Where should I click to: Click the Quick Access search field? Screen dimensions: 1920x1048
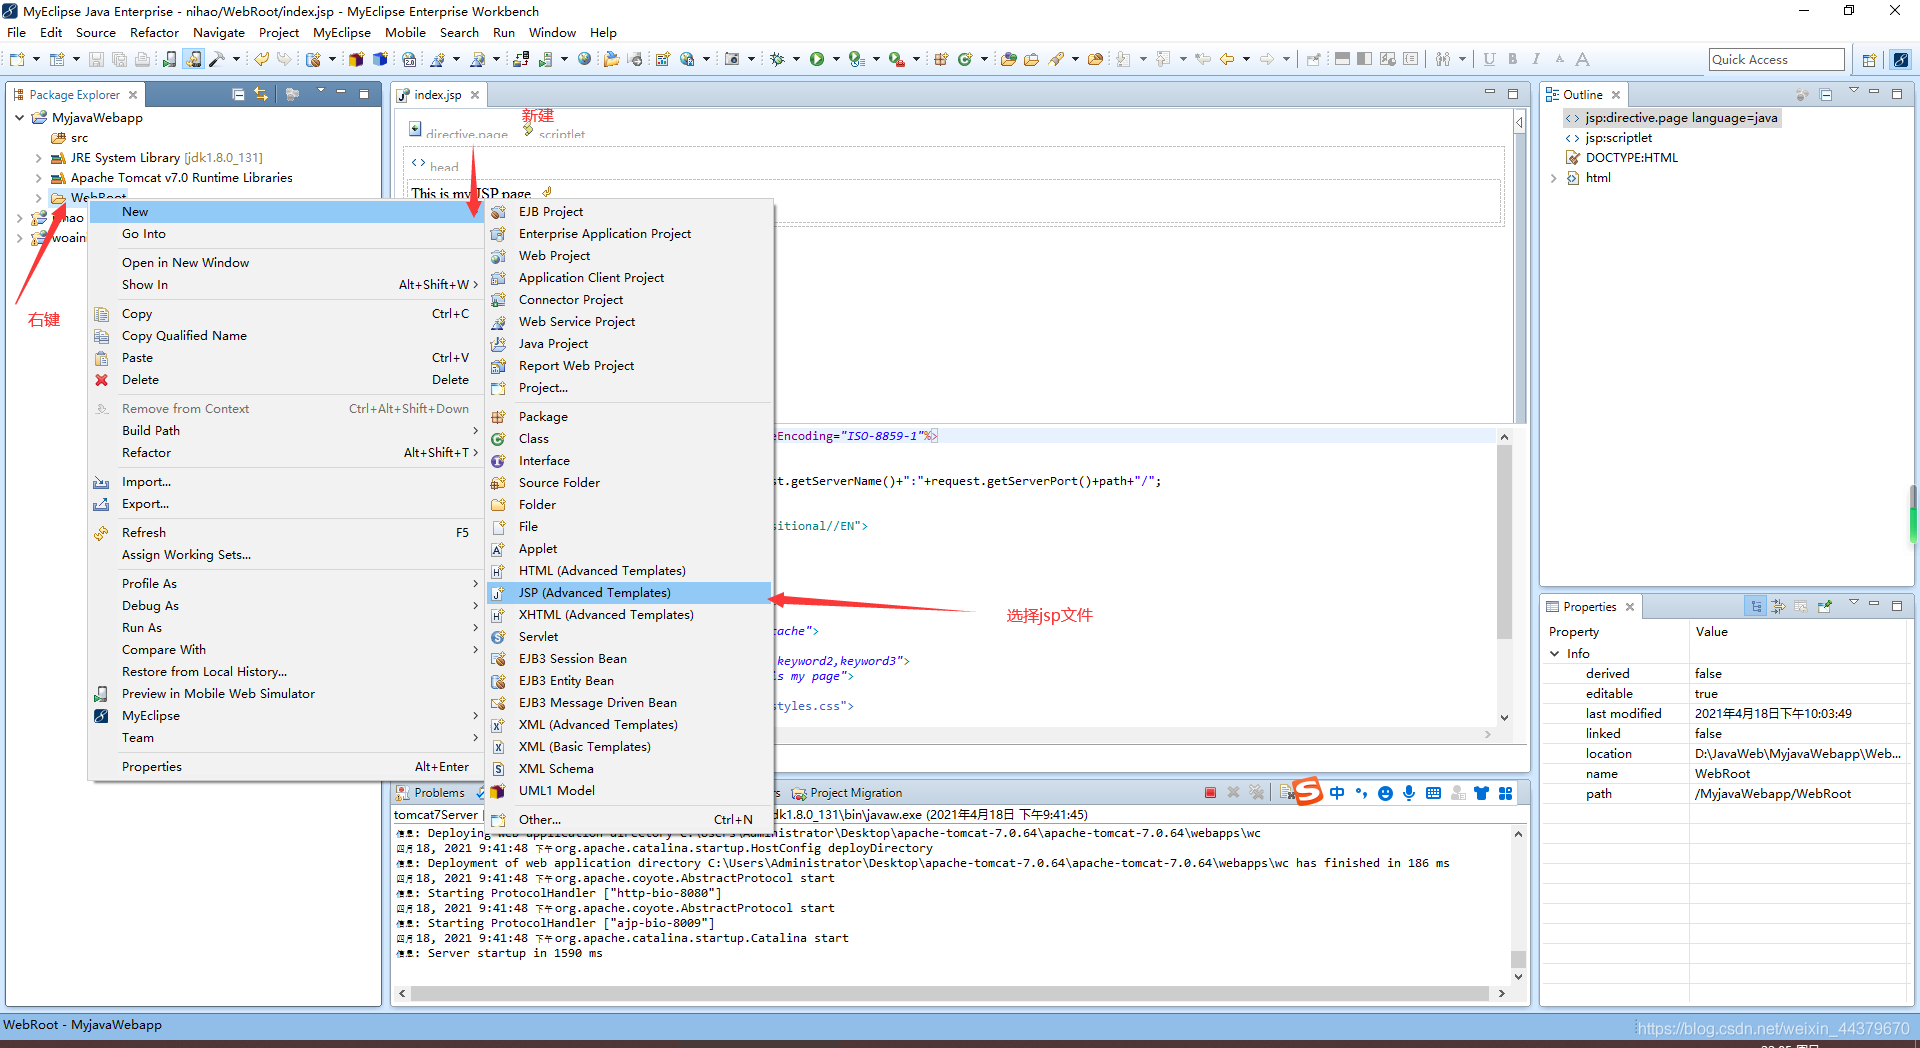pos(1776,60)
